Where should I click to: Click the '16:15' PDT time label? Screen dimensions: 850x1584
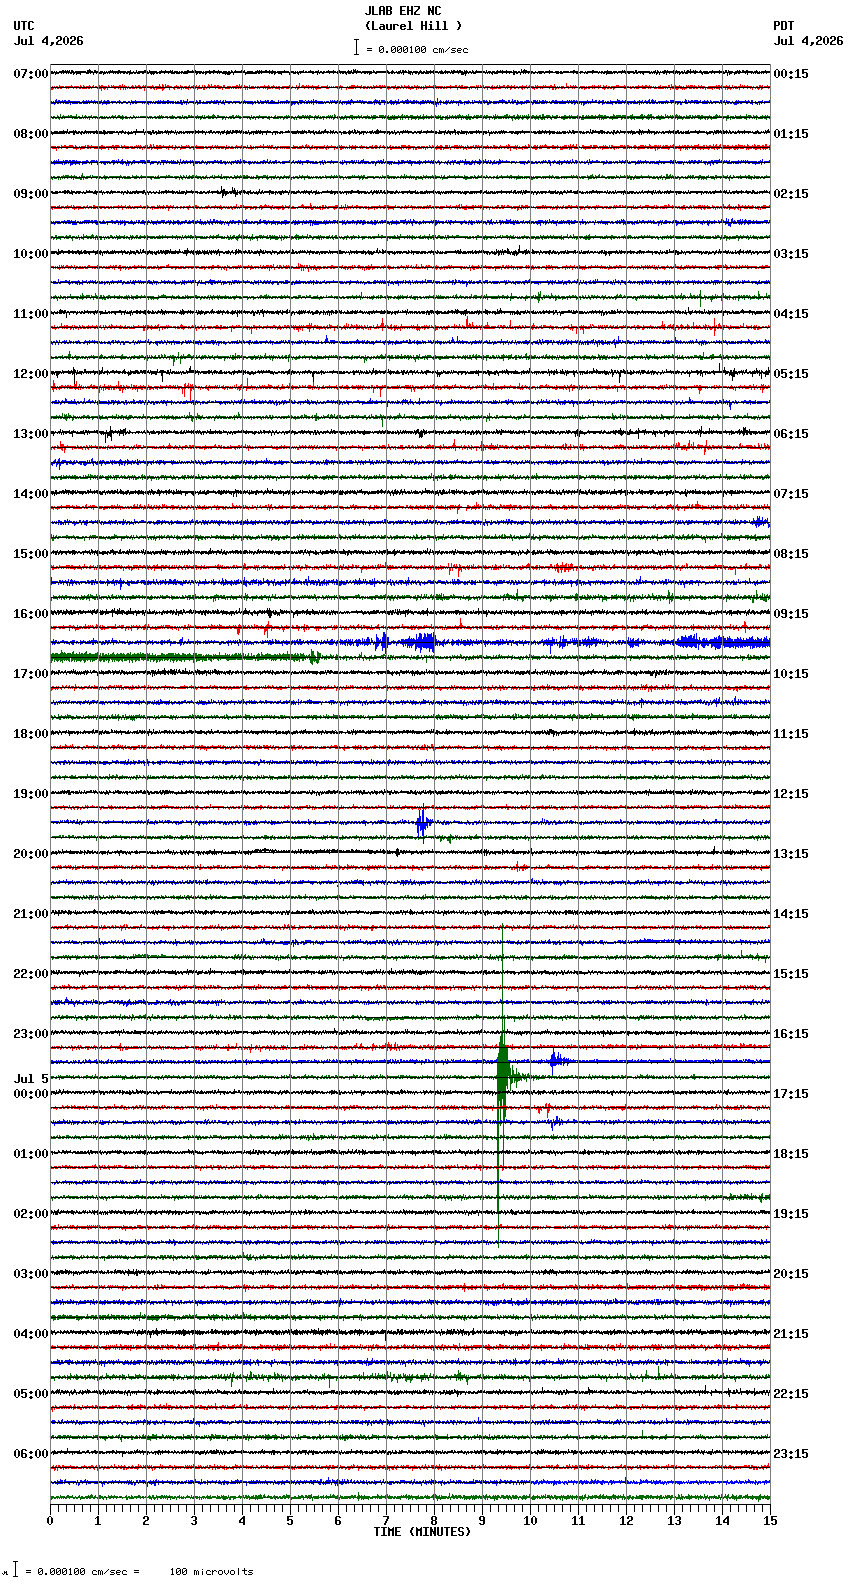coord(791,1034)
